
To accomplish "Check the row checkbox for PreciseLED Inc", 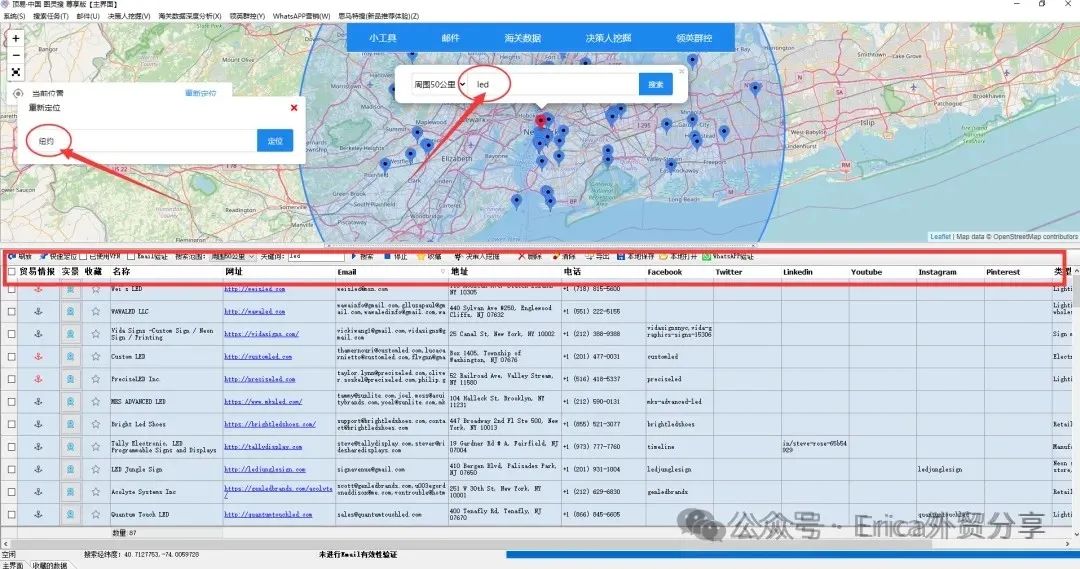I will tap(11, 379).
